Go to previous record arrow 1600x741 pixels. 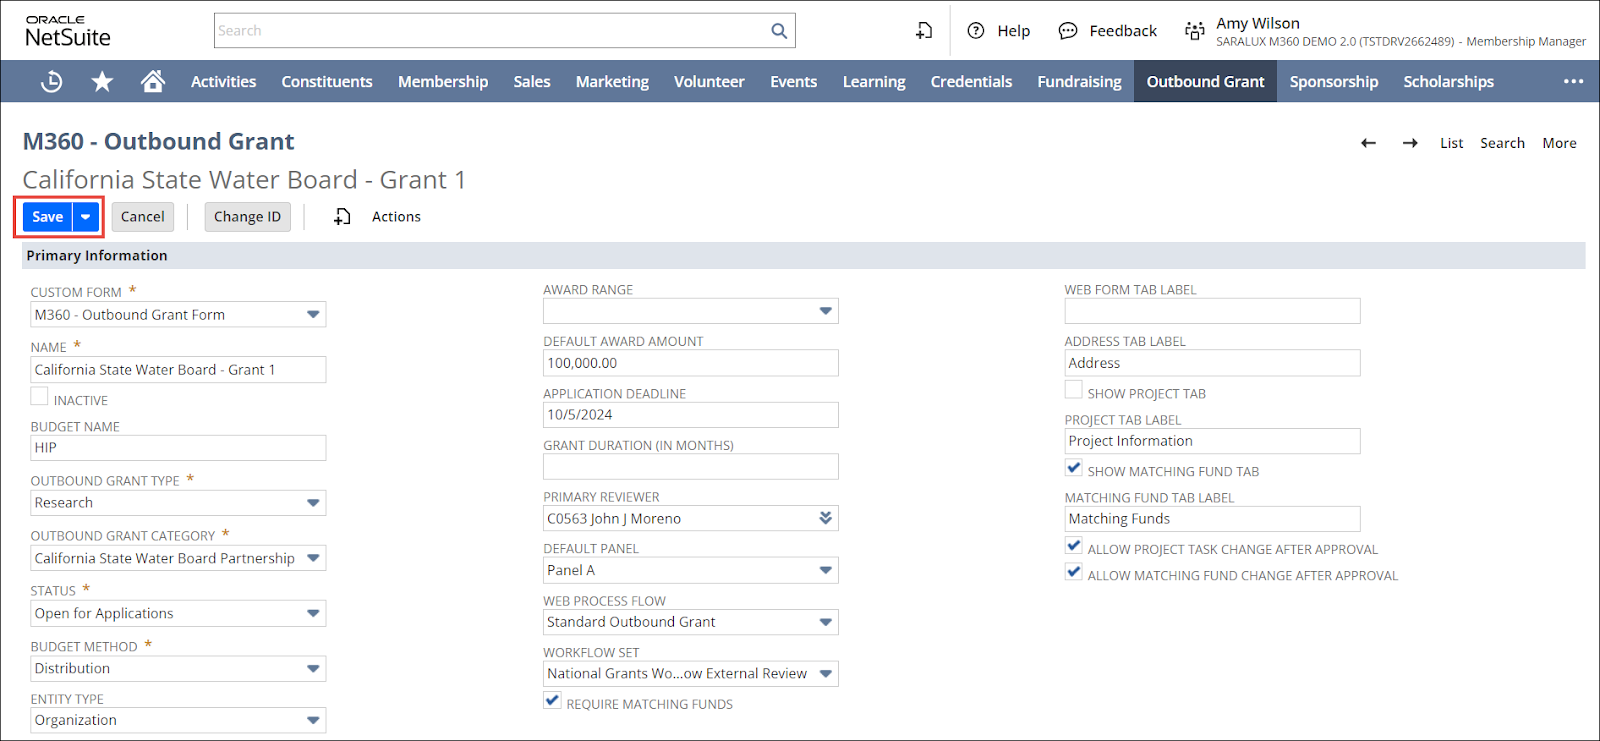[1368, 143]
